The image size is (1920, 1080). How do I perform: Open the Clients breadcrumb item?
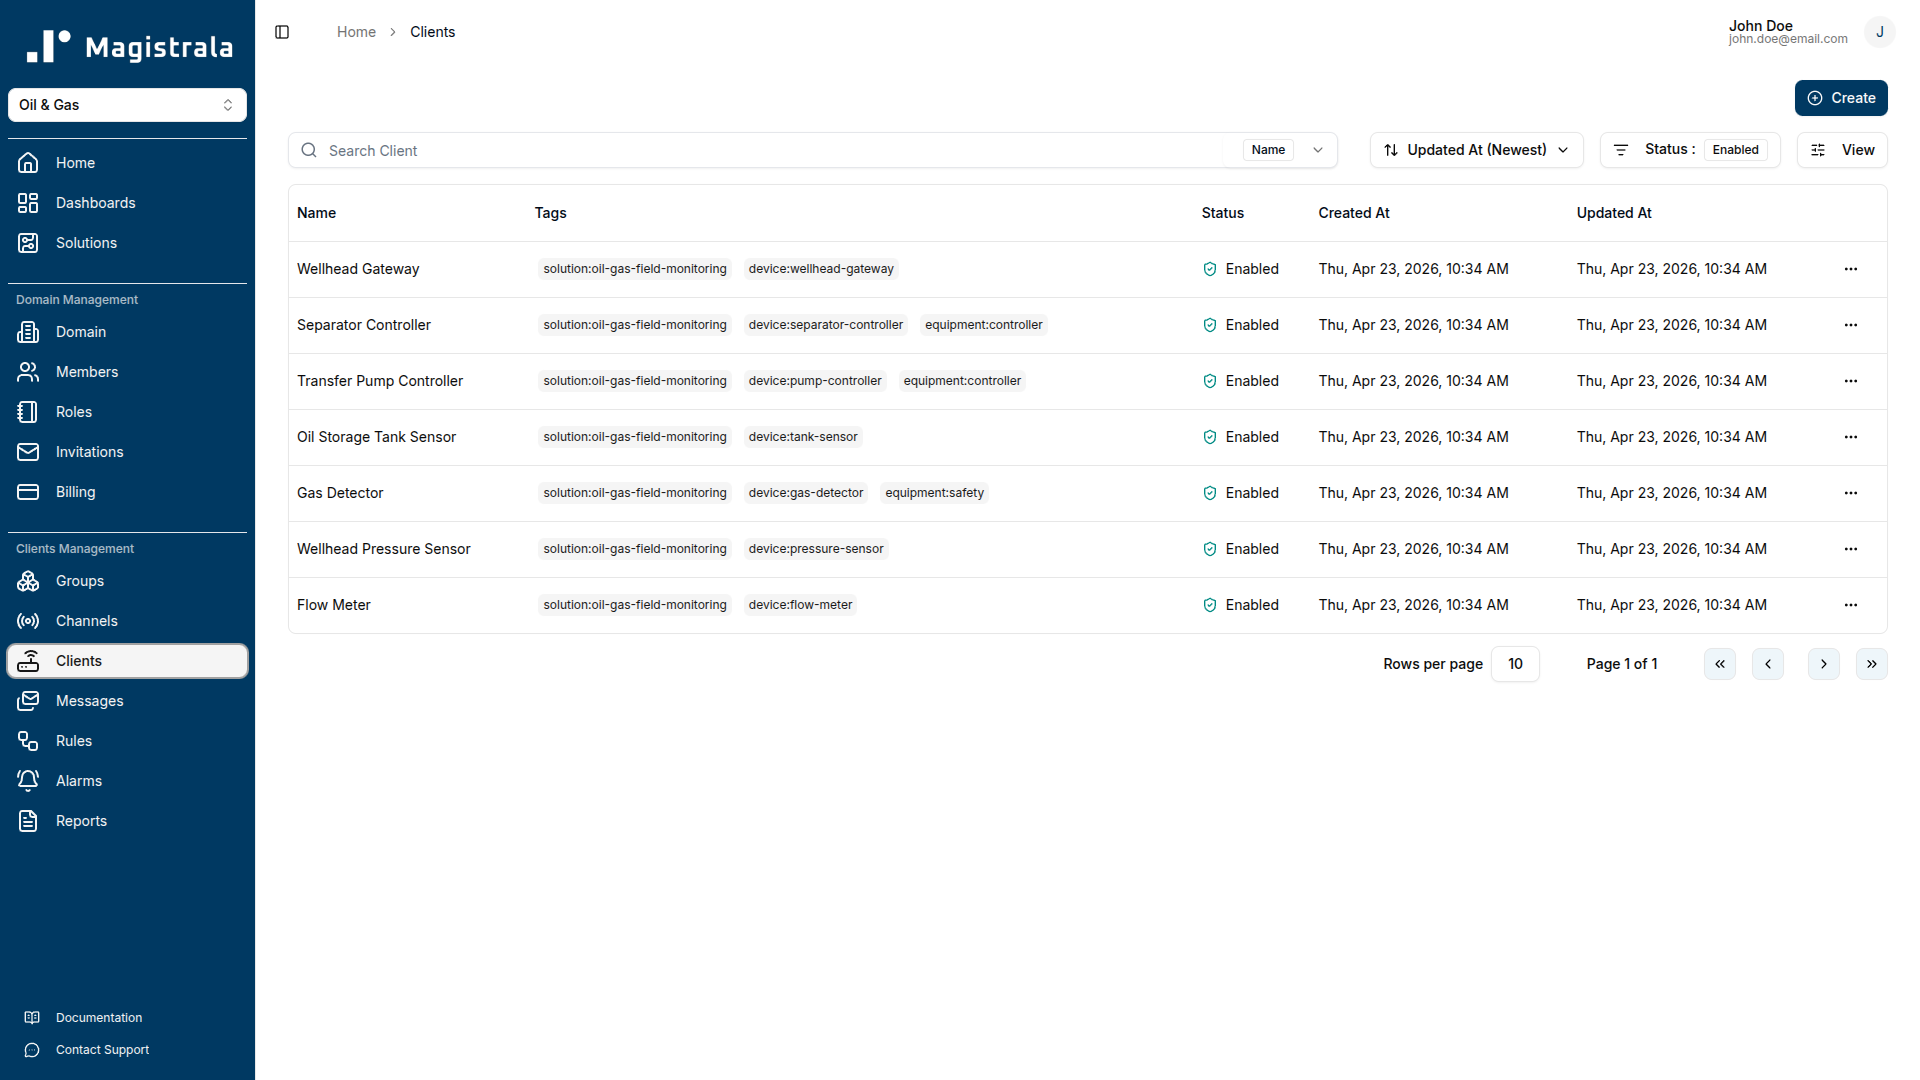(432, 32)
